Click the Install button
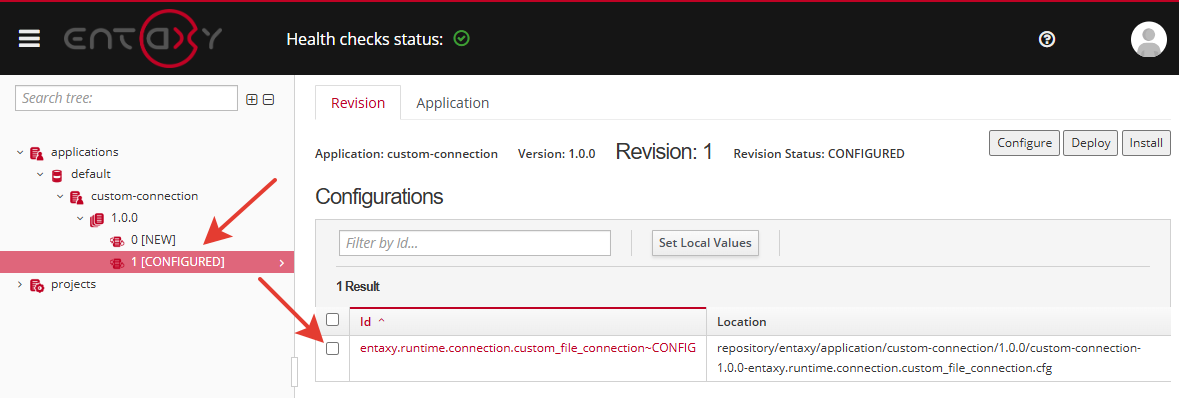1179x398 pixels. coord(1146,142)
